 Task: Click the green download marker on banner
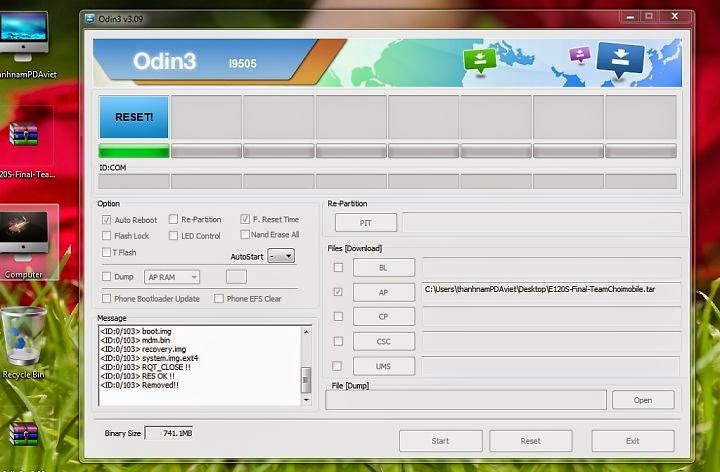tap(480, 60)
